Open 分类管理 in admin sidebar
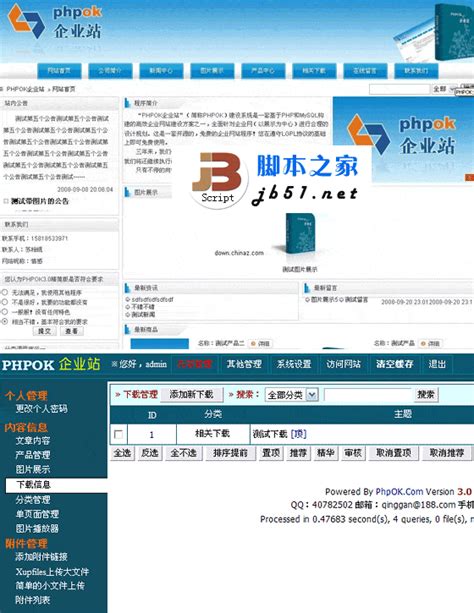Screen dimensions: 474x613 tap(33, 500)
